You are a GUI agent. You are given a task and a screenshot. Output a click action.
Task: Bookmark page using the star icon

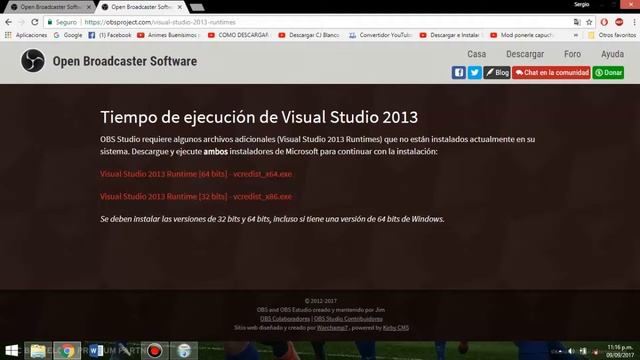point(589,22)
